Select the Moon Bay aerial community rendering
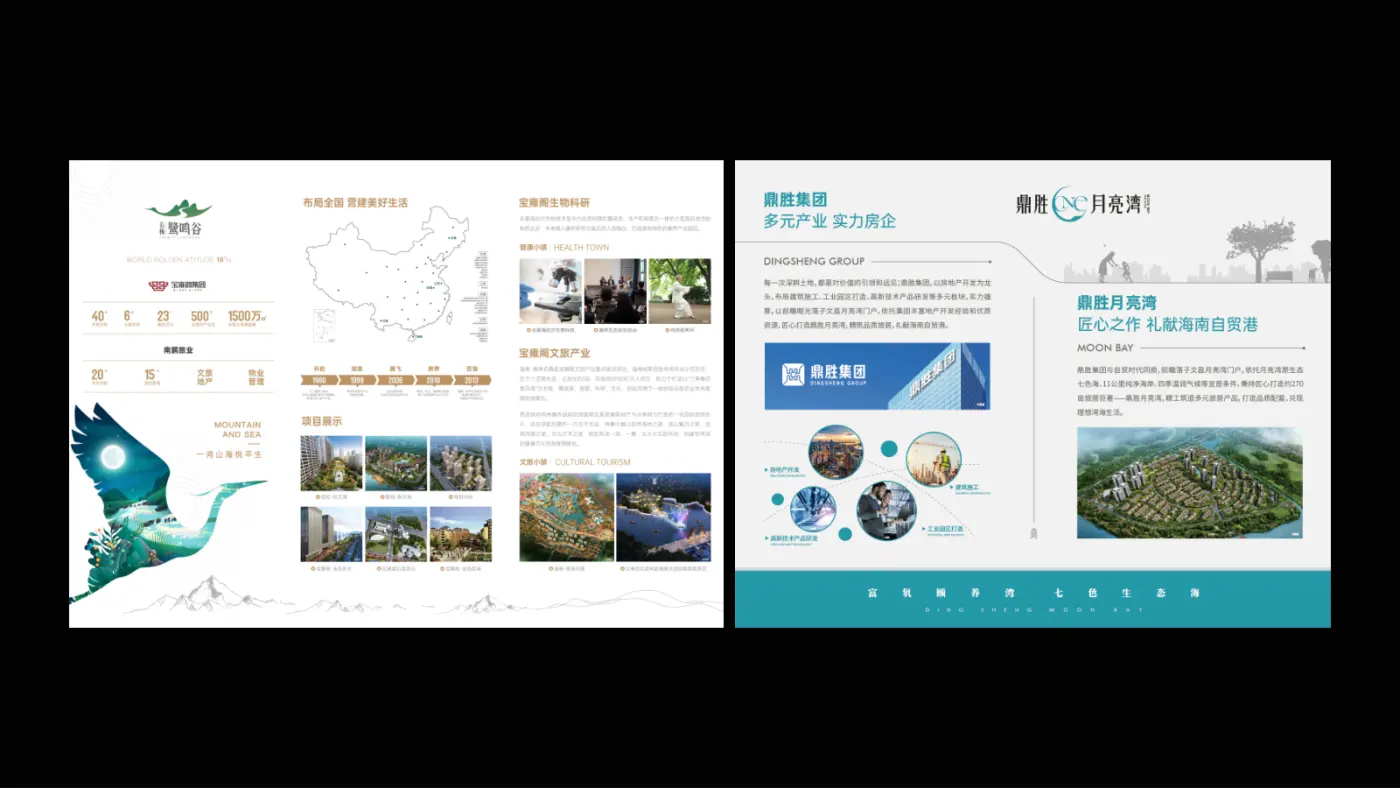Image resolution: width=1400 pixels, height=788 pixels. 1190,483
